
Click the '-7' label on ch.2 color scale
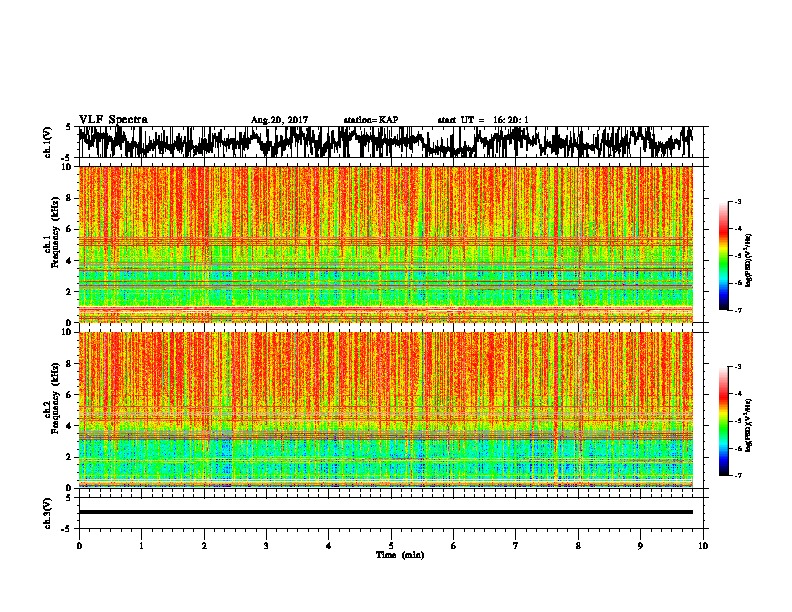click(x=737, y=476)
